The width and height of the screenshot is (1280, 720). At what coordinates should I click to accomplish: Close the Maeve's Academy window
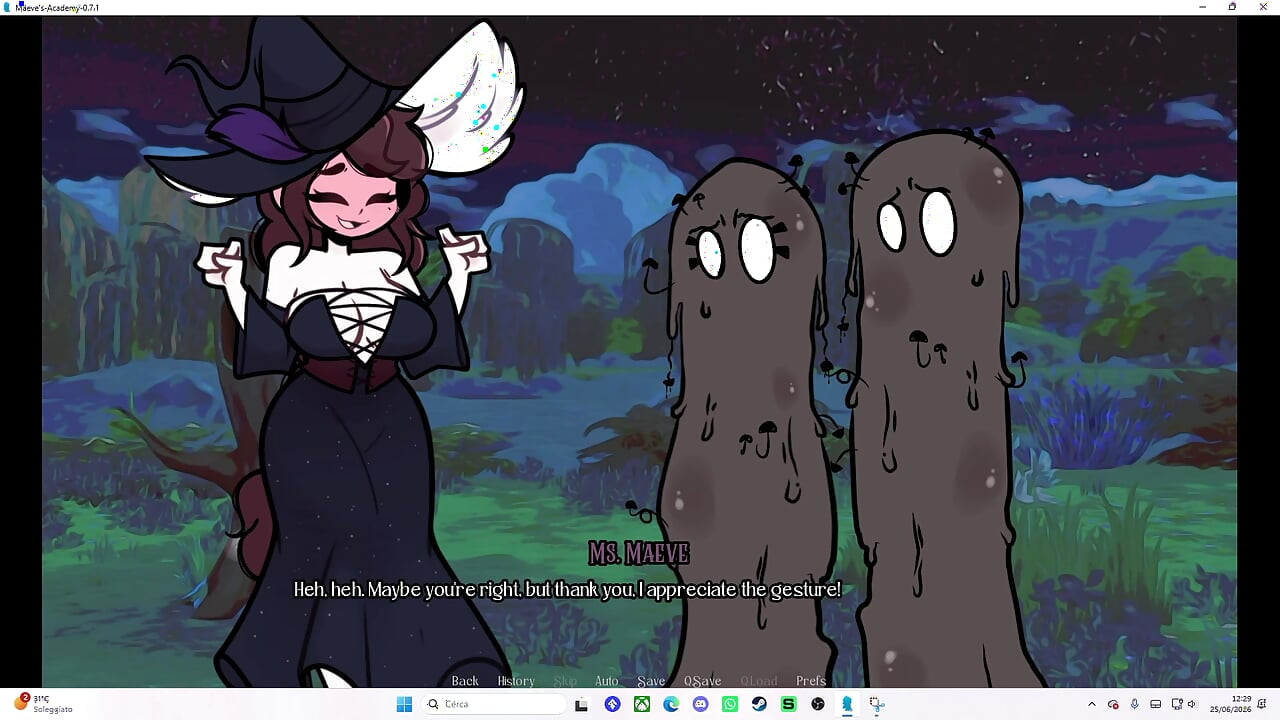tap(1263, 7)
